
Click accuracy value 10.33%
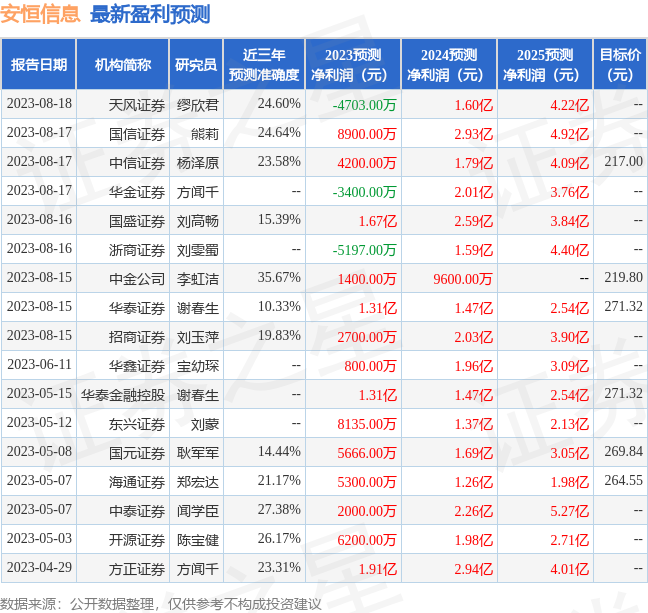[x=279, y=306]
